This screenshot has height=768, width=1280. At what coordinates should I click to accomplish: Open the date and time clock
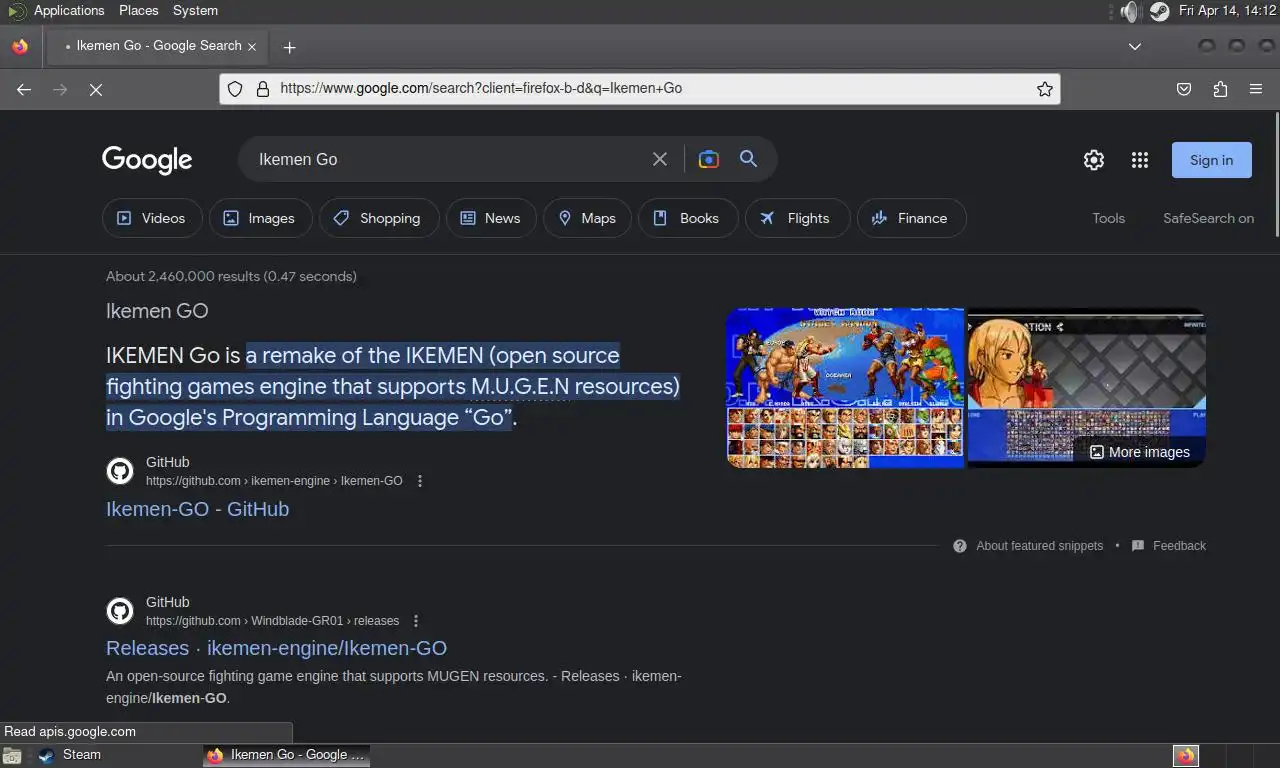click(x=1227, y=11)
